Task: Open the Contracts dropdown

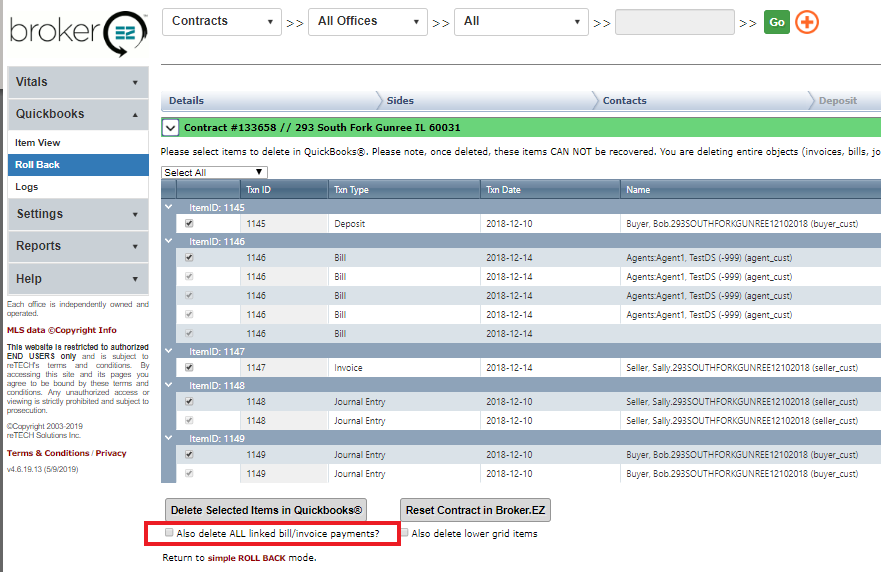Action: (221, 21)
